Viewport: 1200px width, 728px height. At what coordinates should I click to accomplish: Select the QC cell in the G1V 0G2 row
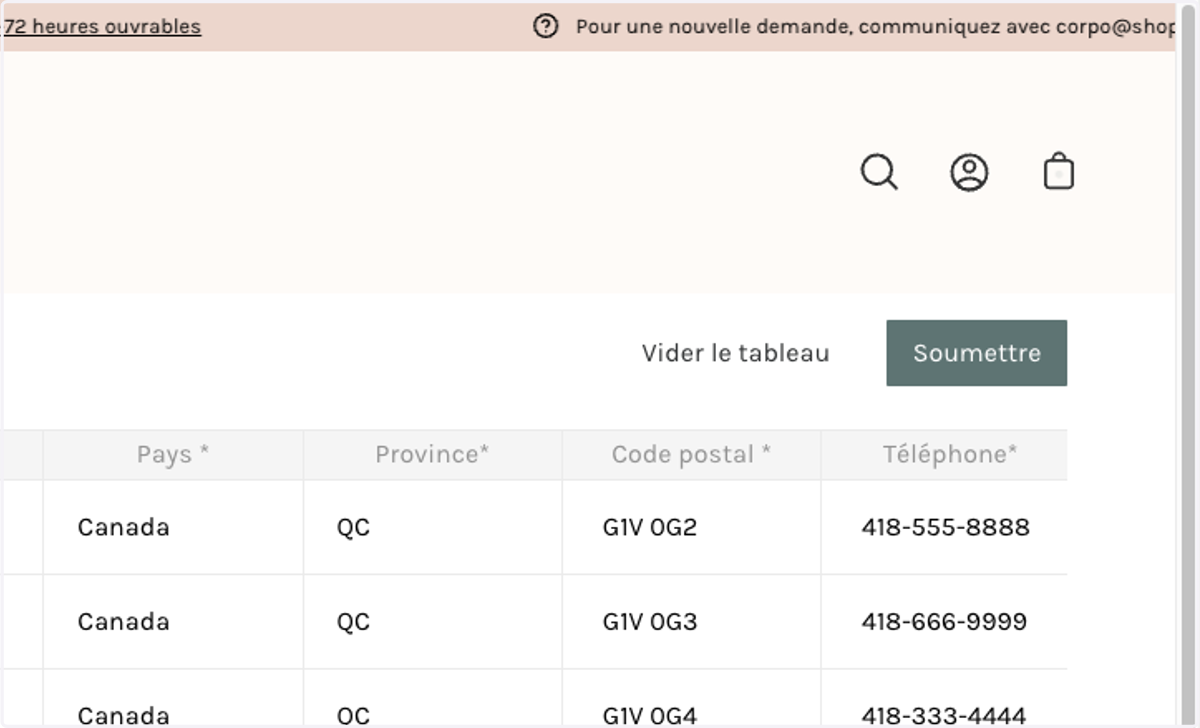(432, 527)
